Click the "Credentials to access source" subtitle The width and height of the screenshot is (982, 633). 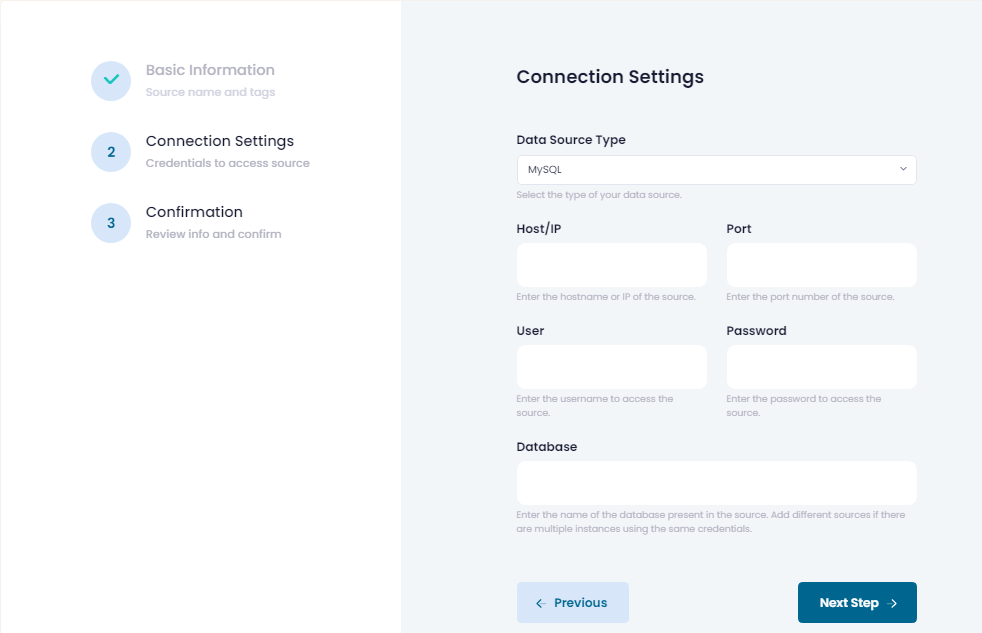coord(227,163)
